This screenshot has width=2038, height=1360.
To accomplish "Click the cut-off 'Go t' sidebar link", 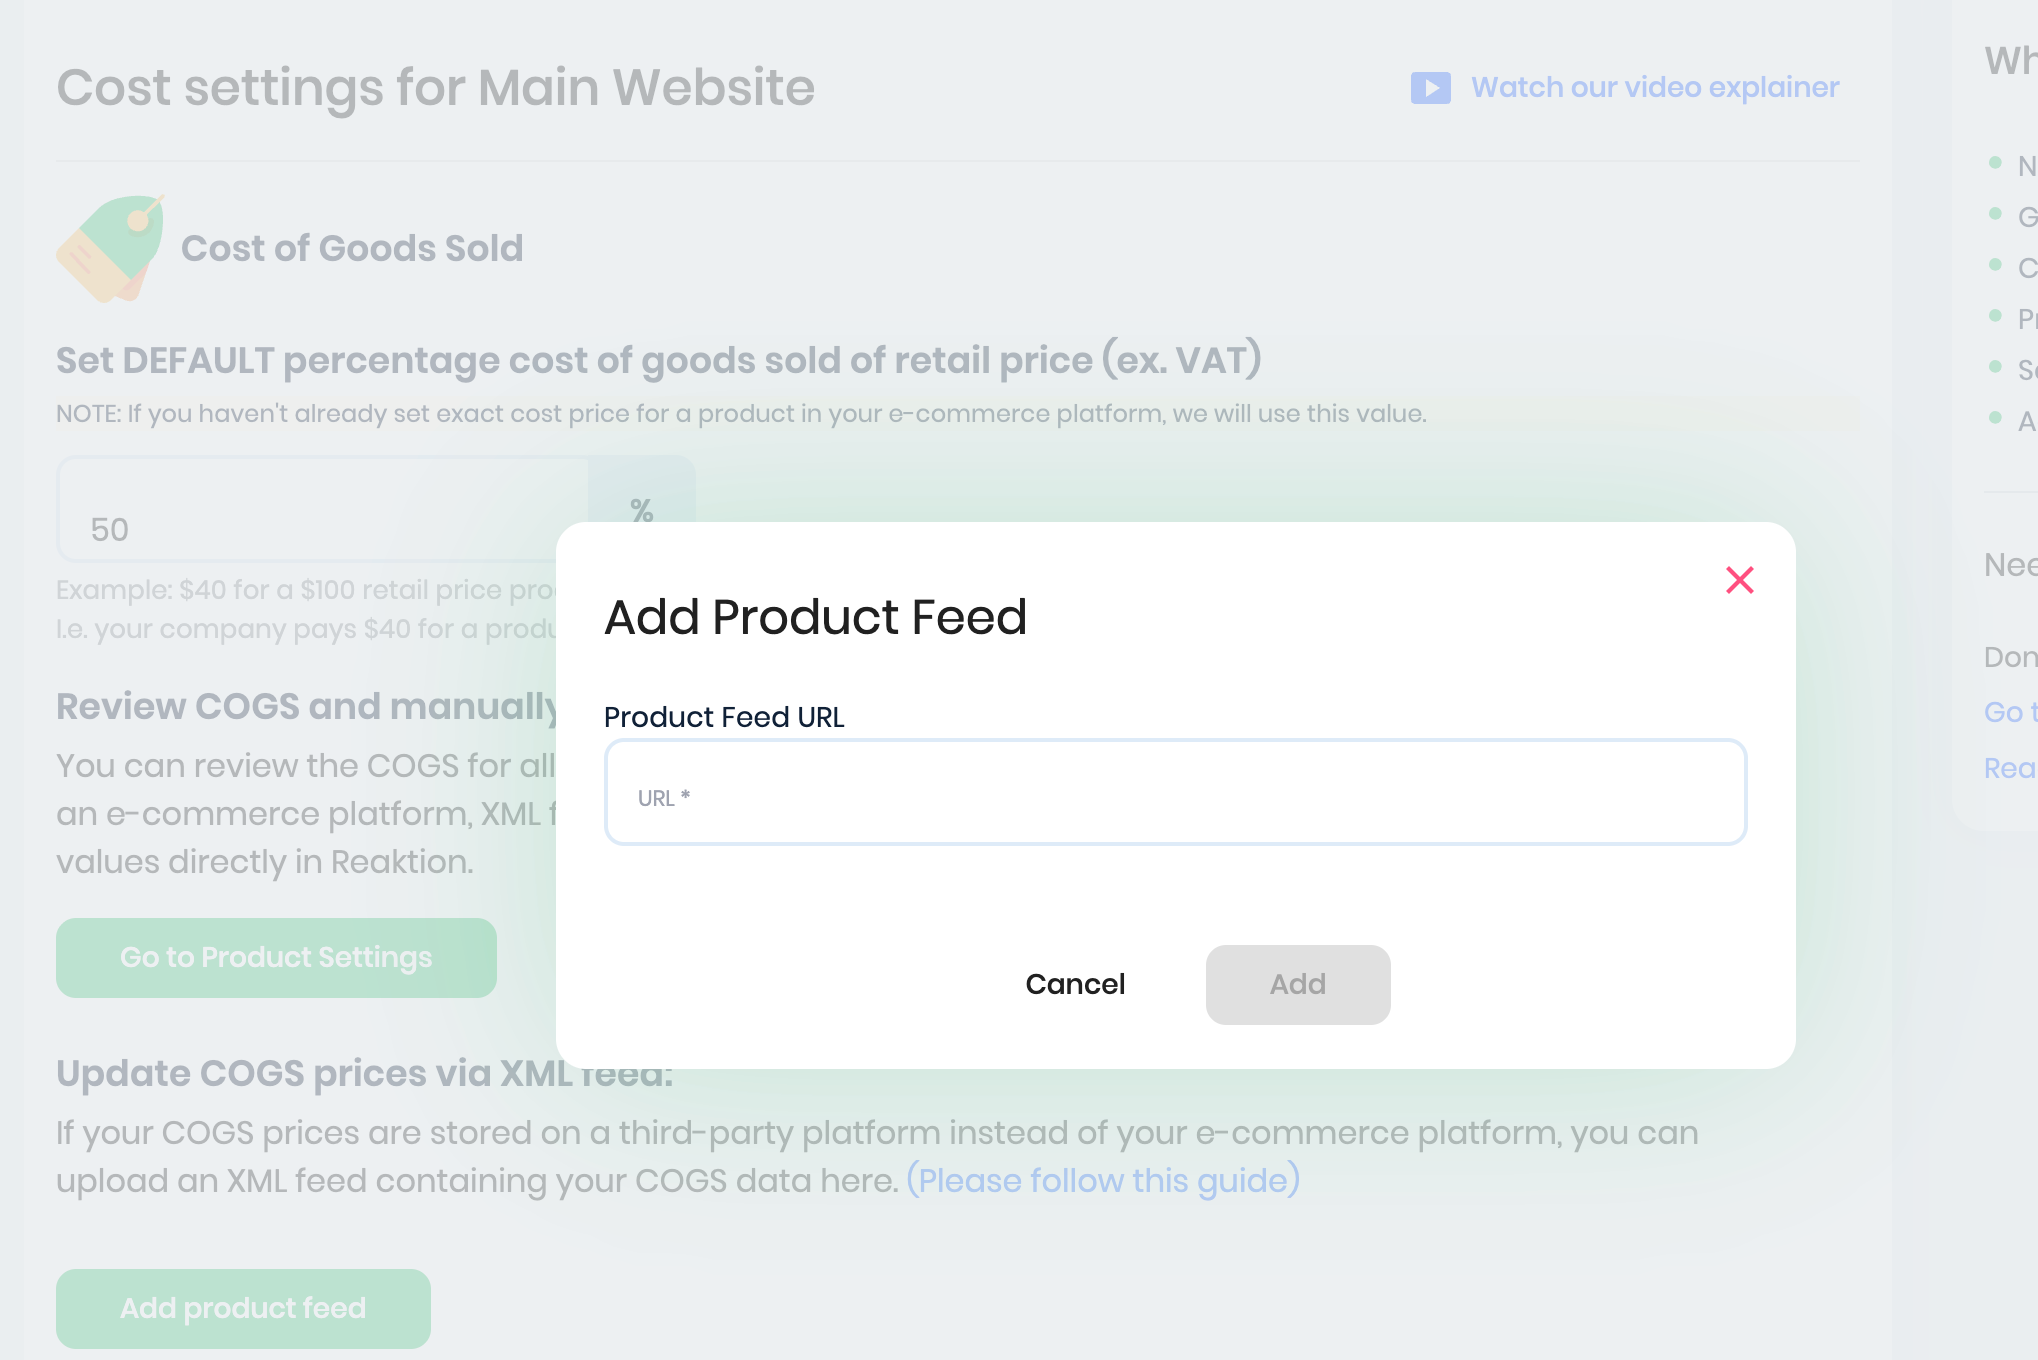I will (2010, 712).
